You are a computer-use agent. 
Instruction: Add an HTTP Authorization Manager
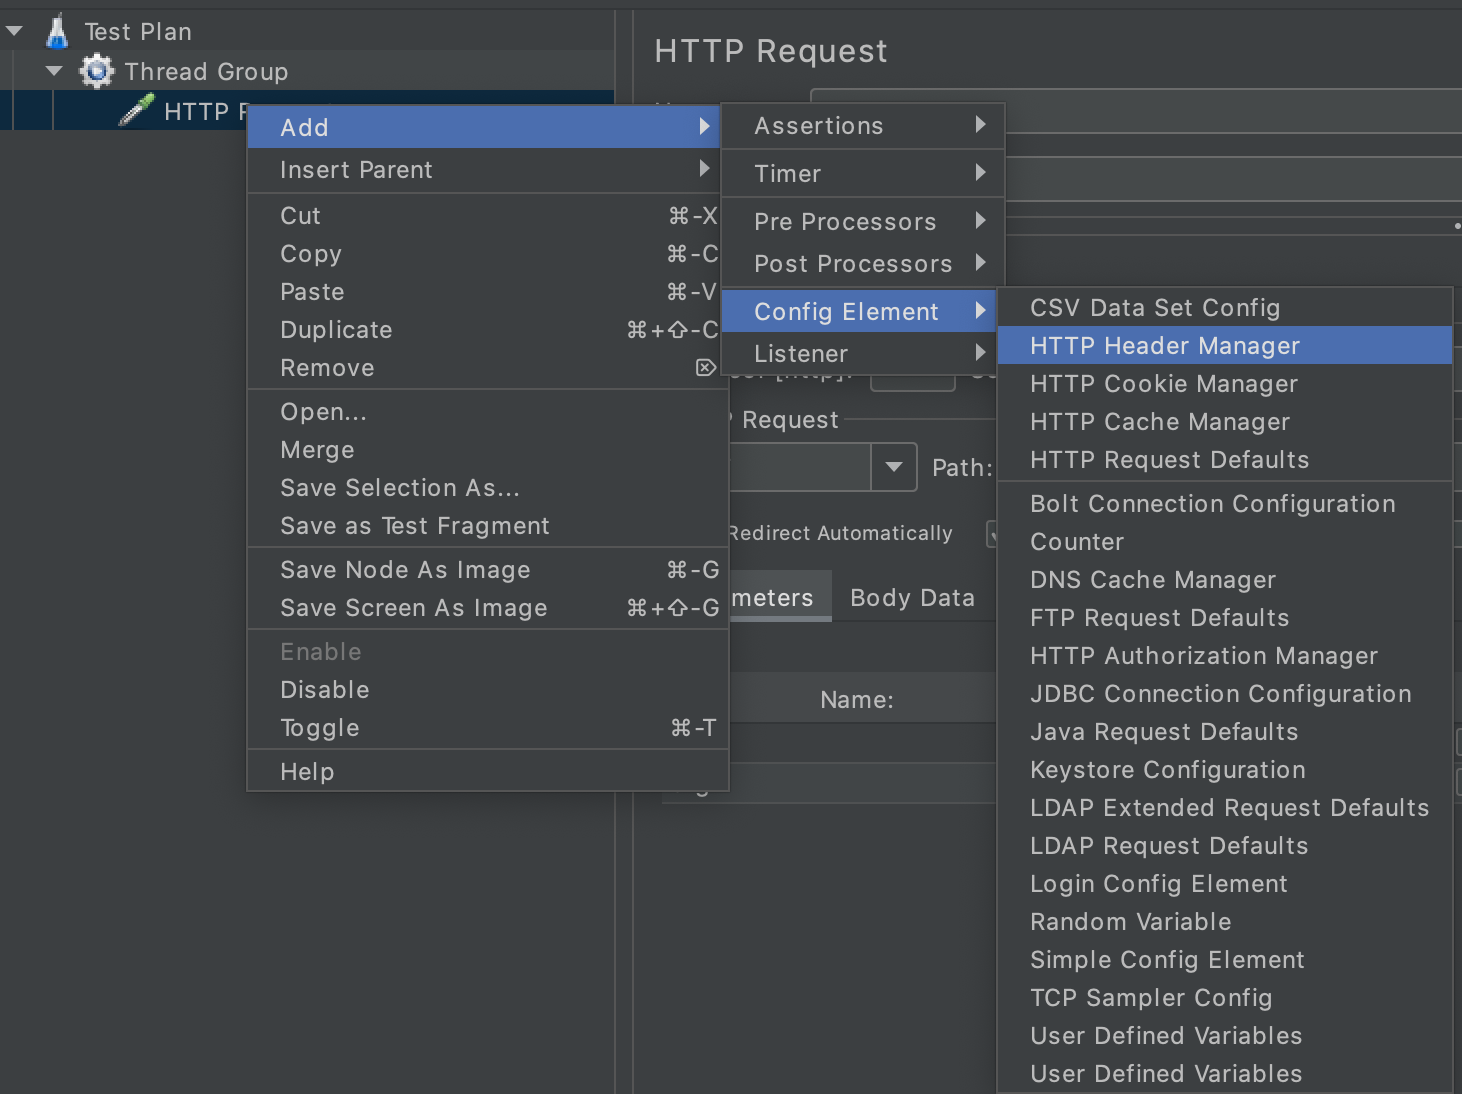coord(1225,656)
